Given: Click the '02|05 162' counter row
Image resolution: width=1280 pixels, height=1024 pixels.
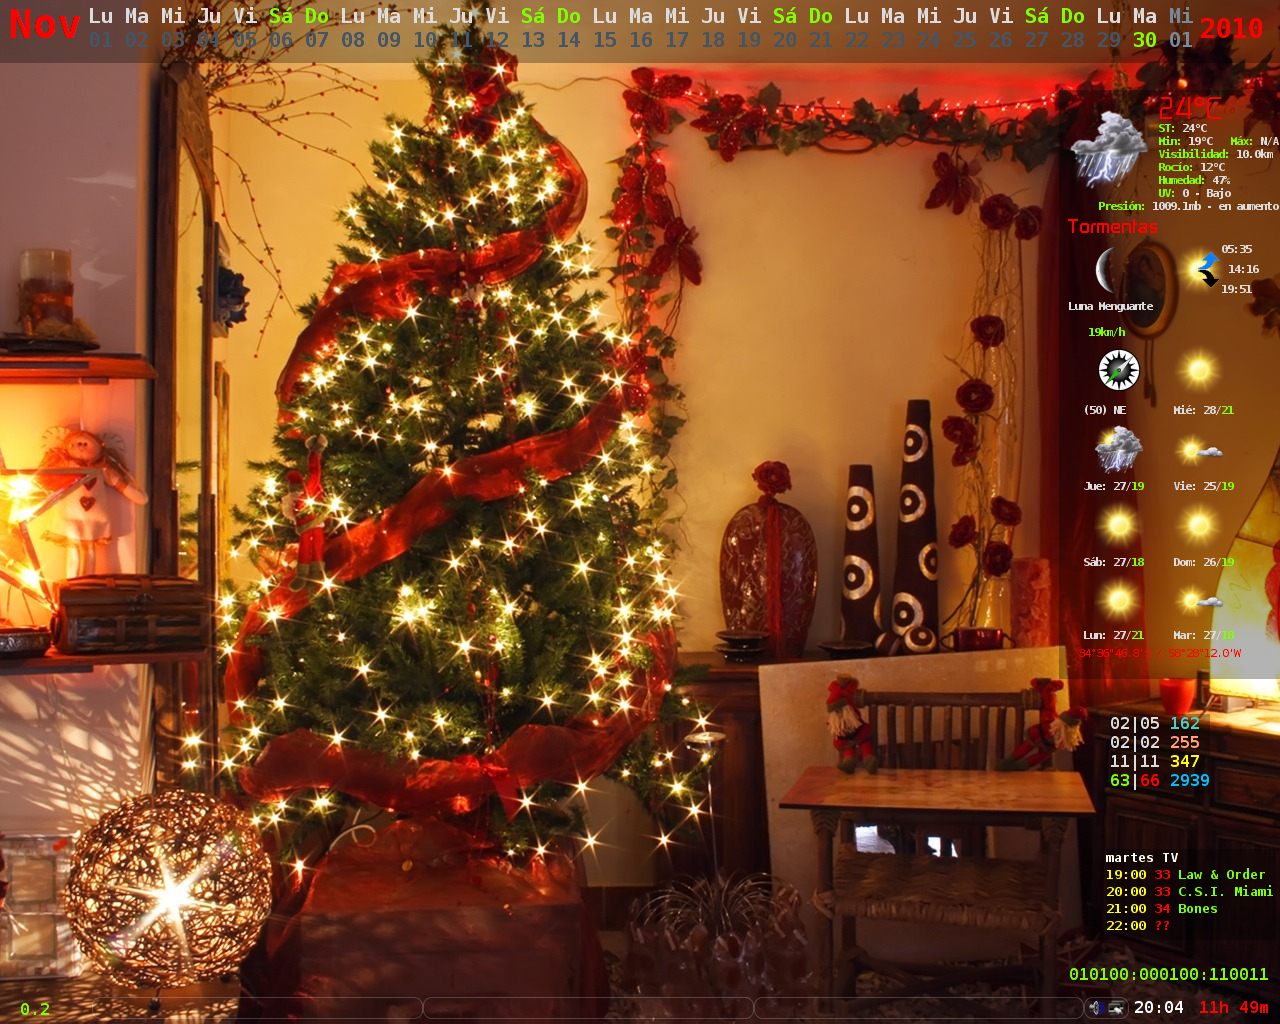Looking at the screenshot, I should tap(1155, 723).
